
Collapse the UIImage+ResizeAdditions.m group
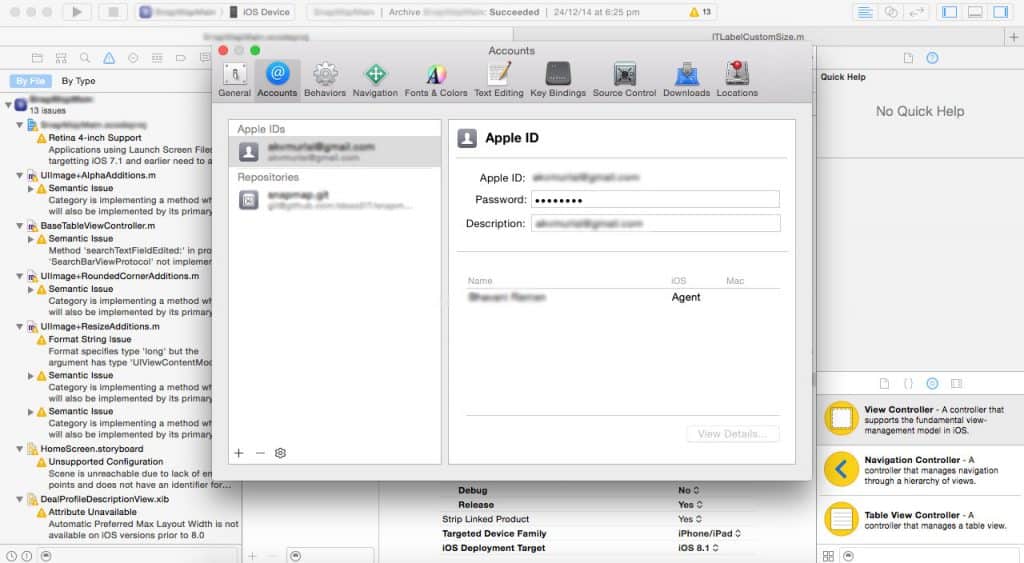tap(20, 327)
